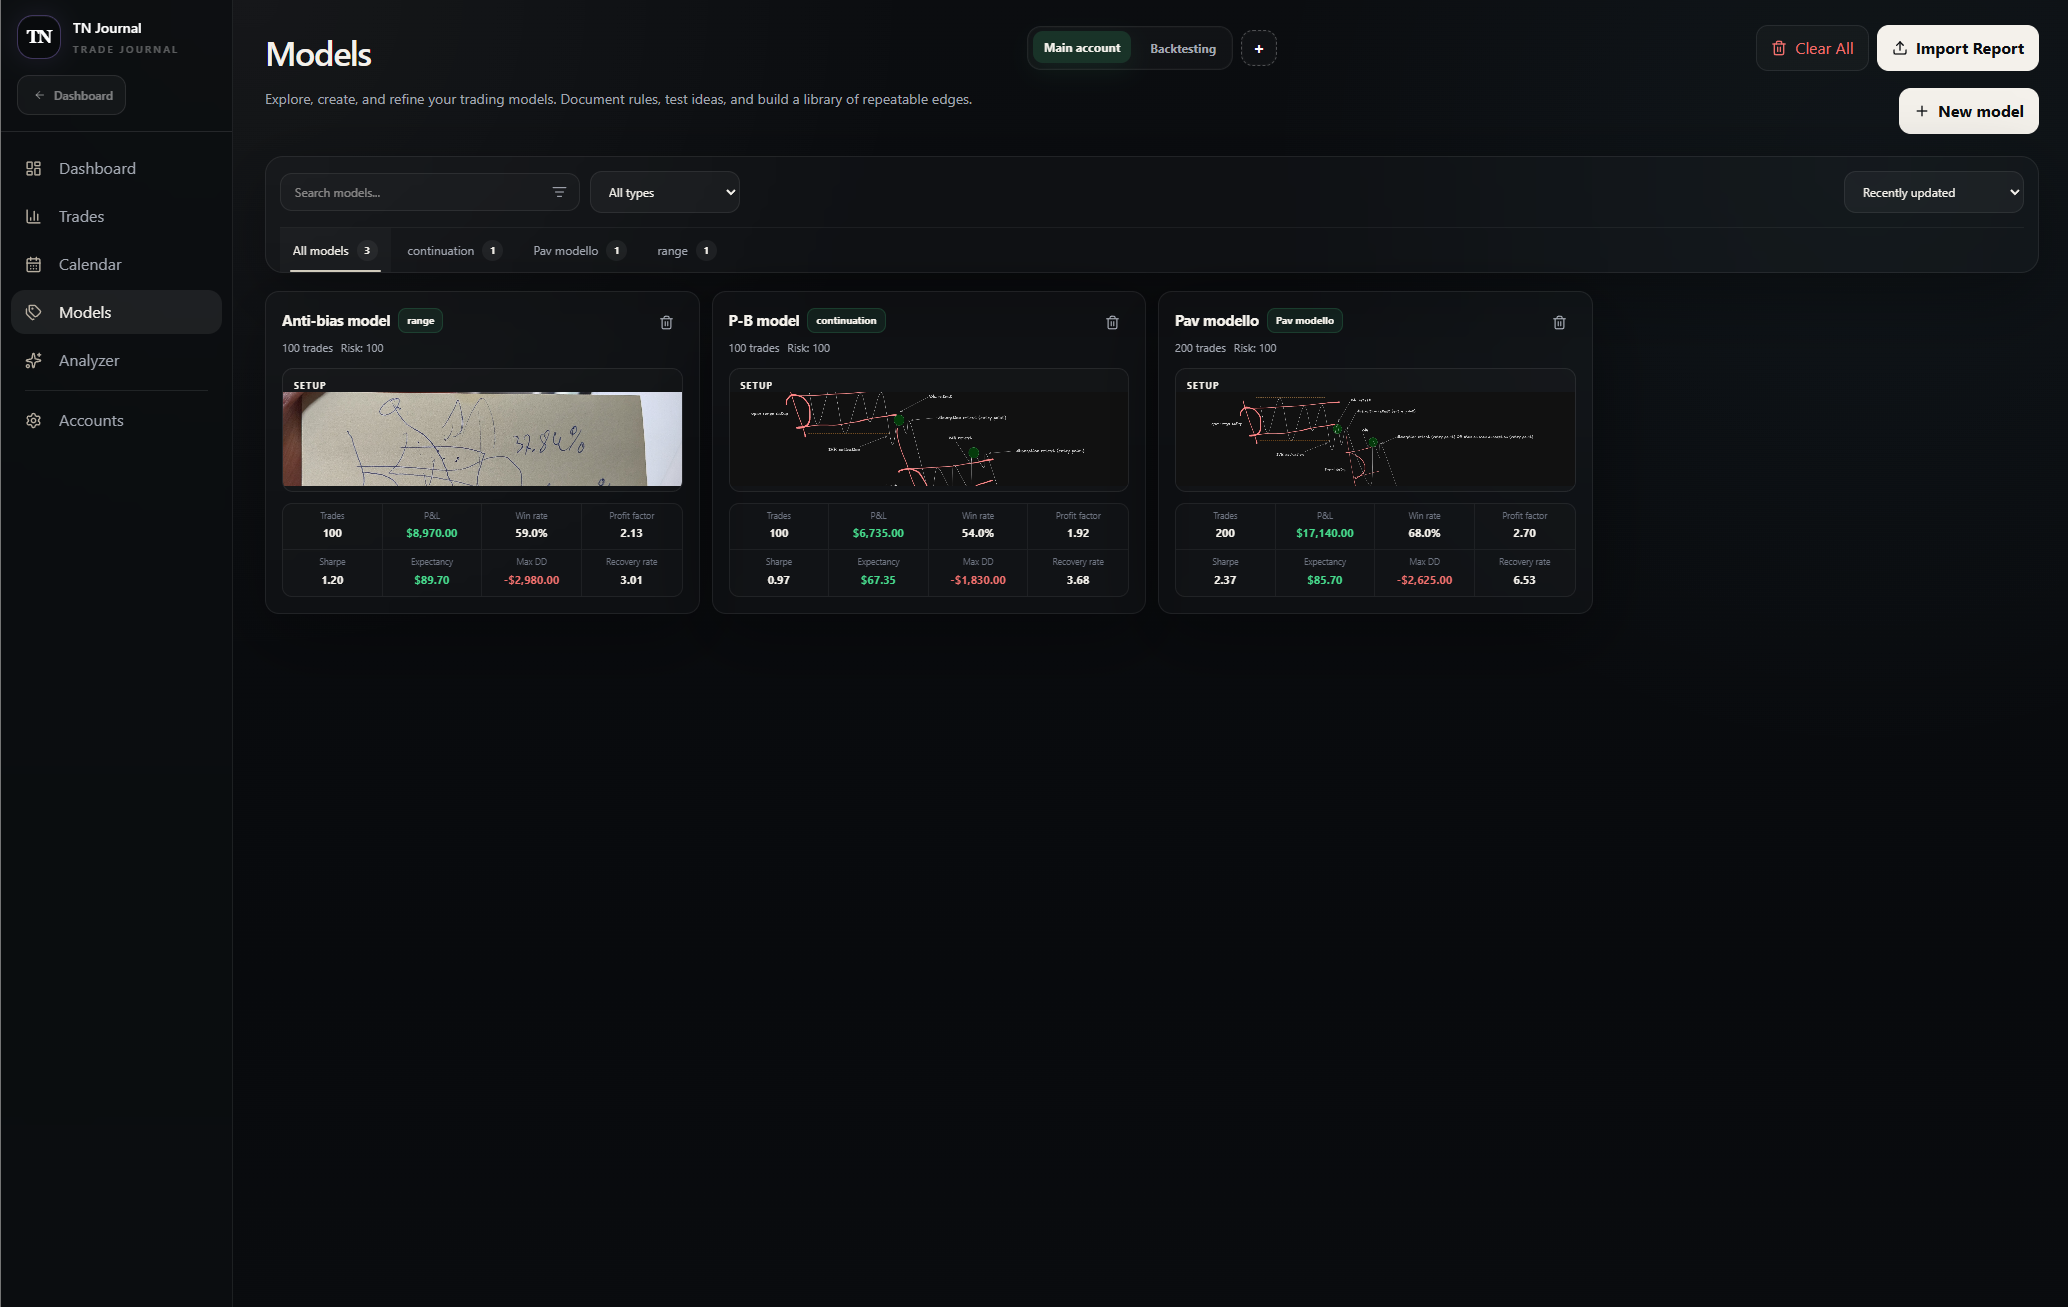This screenshot has width=2068, height=1307.
Task: Click the Pav modello tag badge
Action: [x=1305, y=321]
